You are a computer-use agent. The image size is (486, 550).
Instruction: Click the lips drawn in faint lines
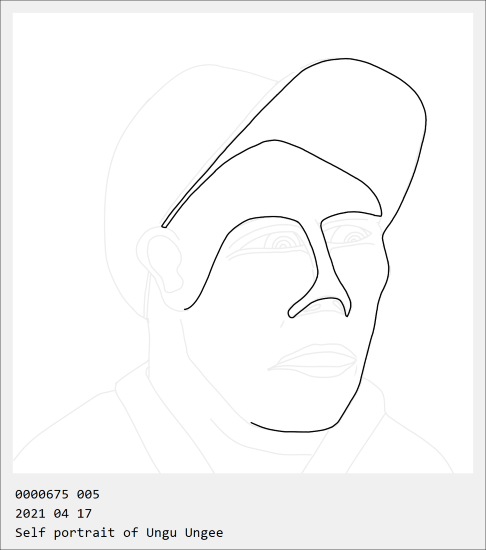313,361
